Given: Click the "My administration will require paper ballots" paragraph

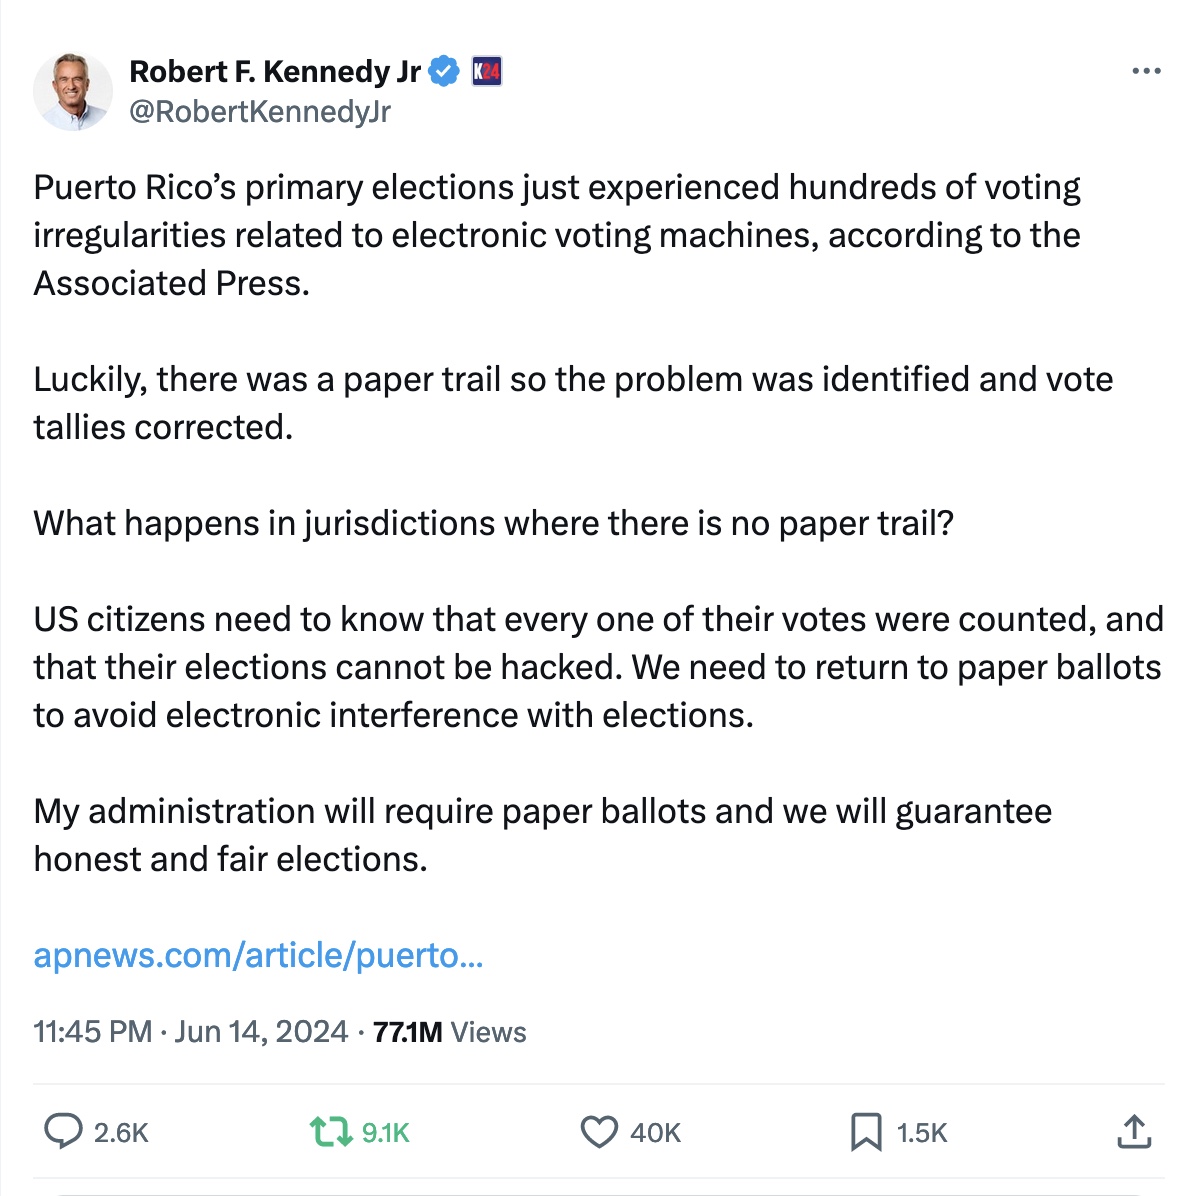Looking at the screenshot, I should tap(542, 835).
